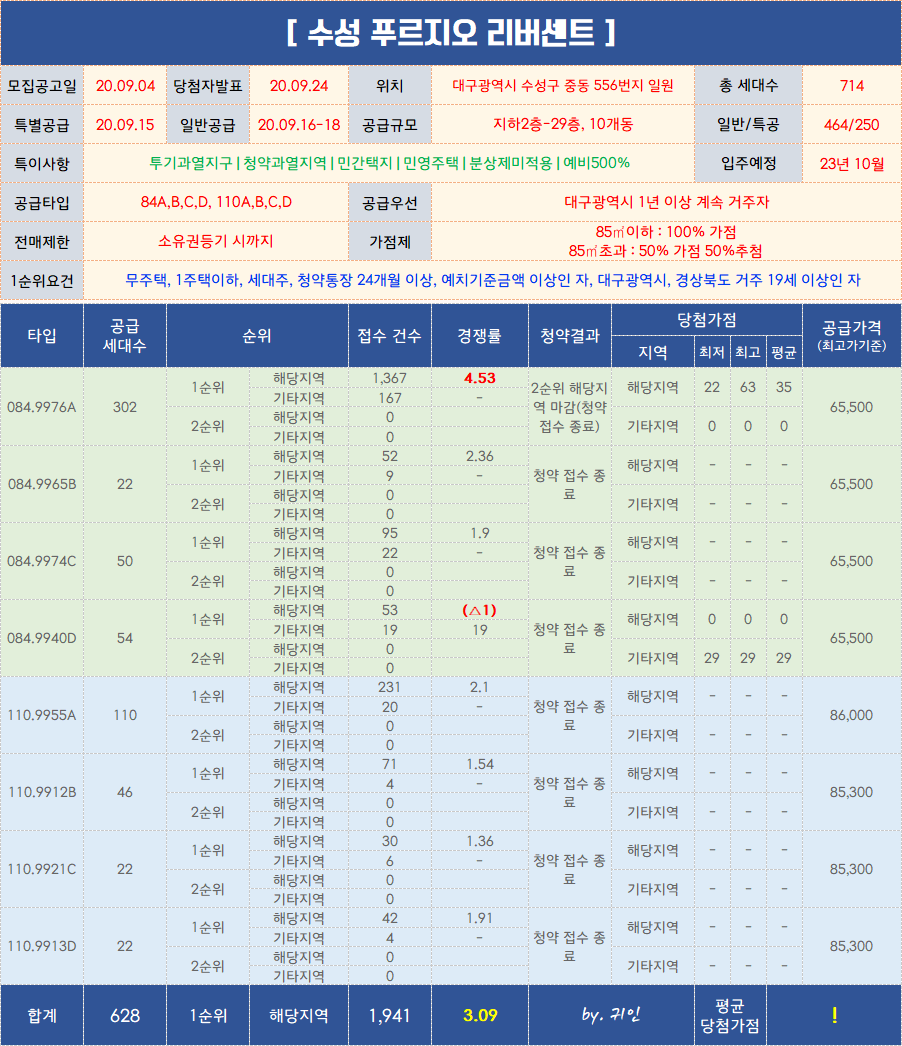Click the red competition rate 4.53
Screen dimensions: 902x1046
pyautogui.click(x=480, y=378)
